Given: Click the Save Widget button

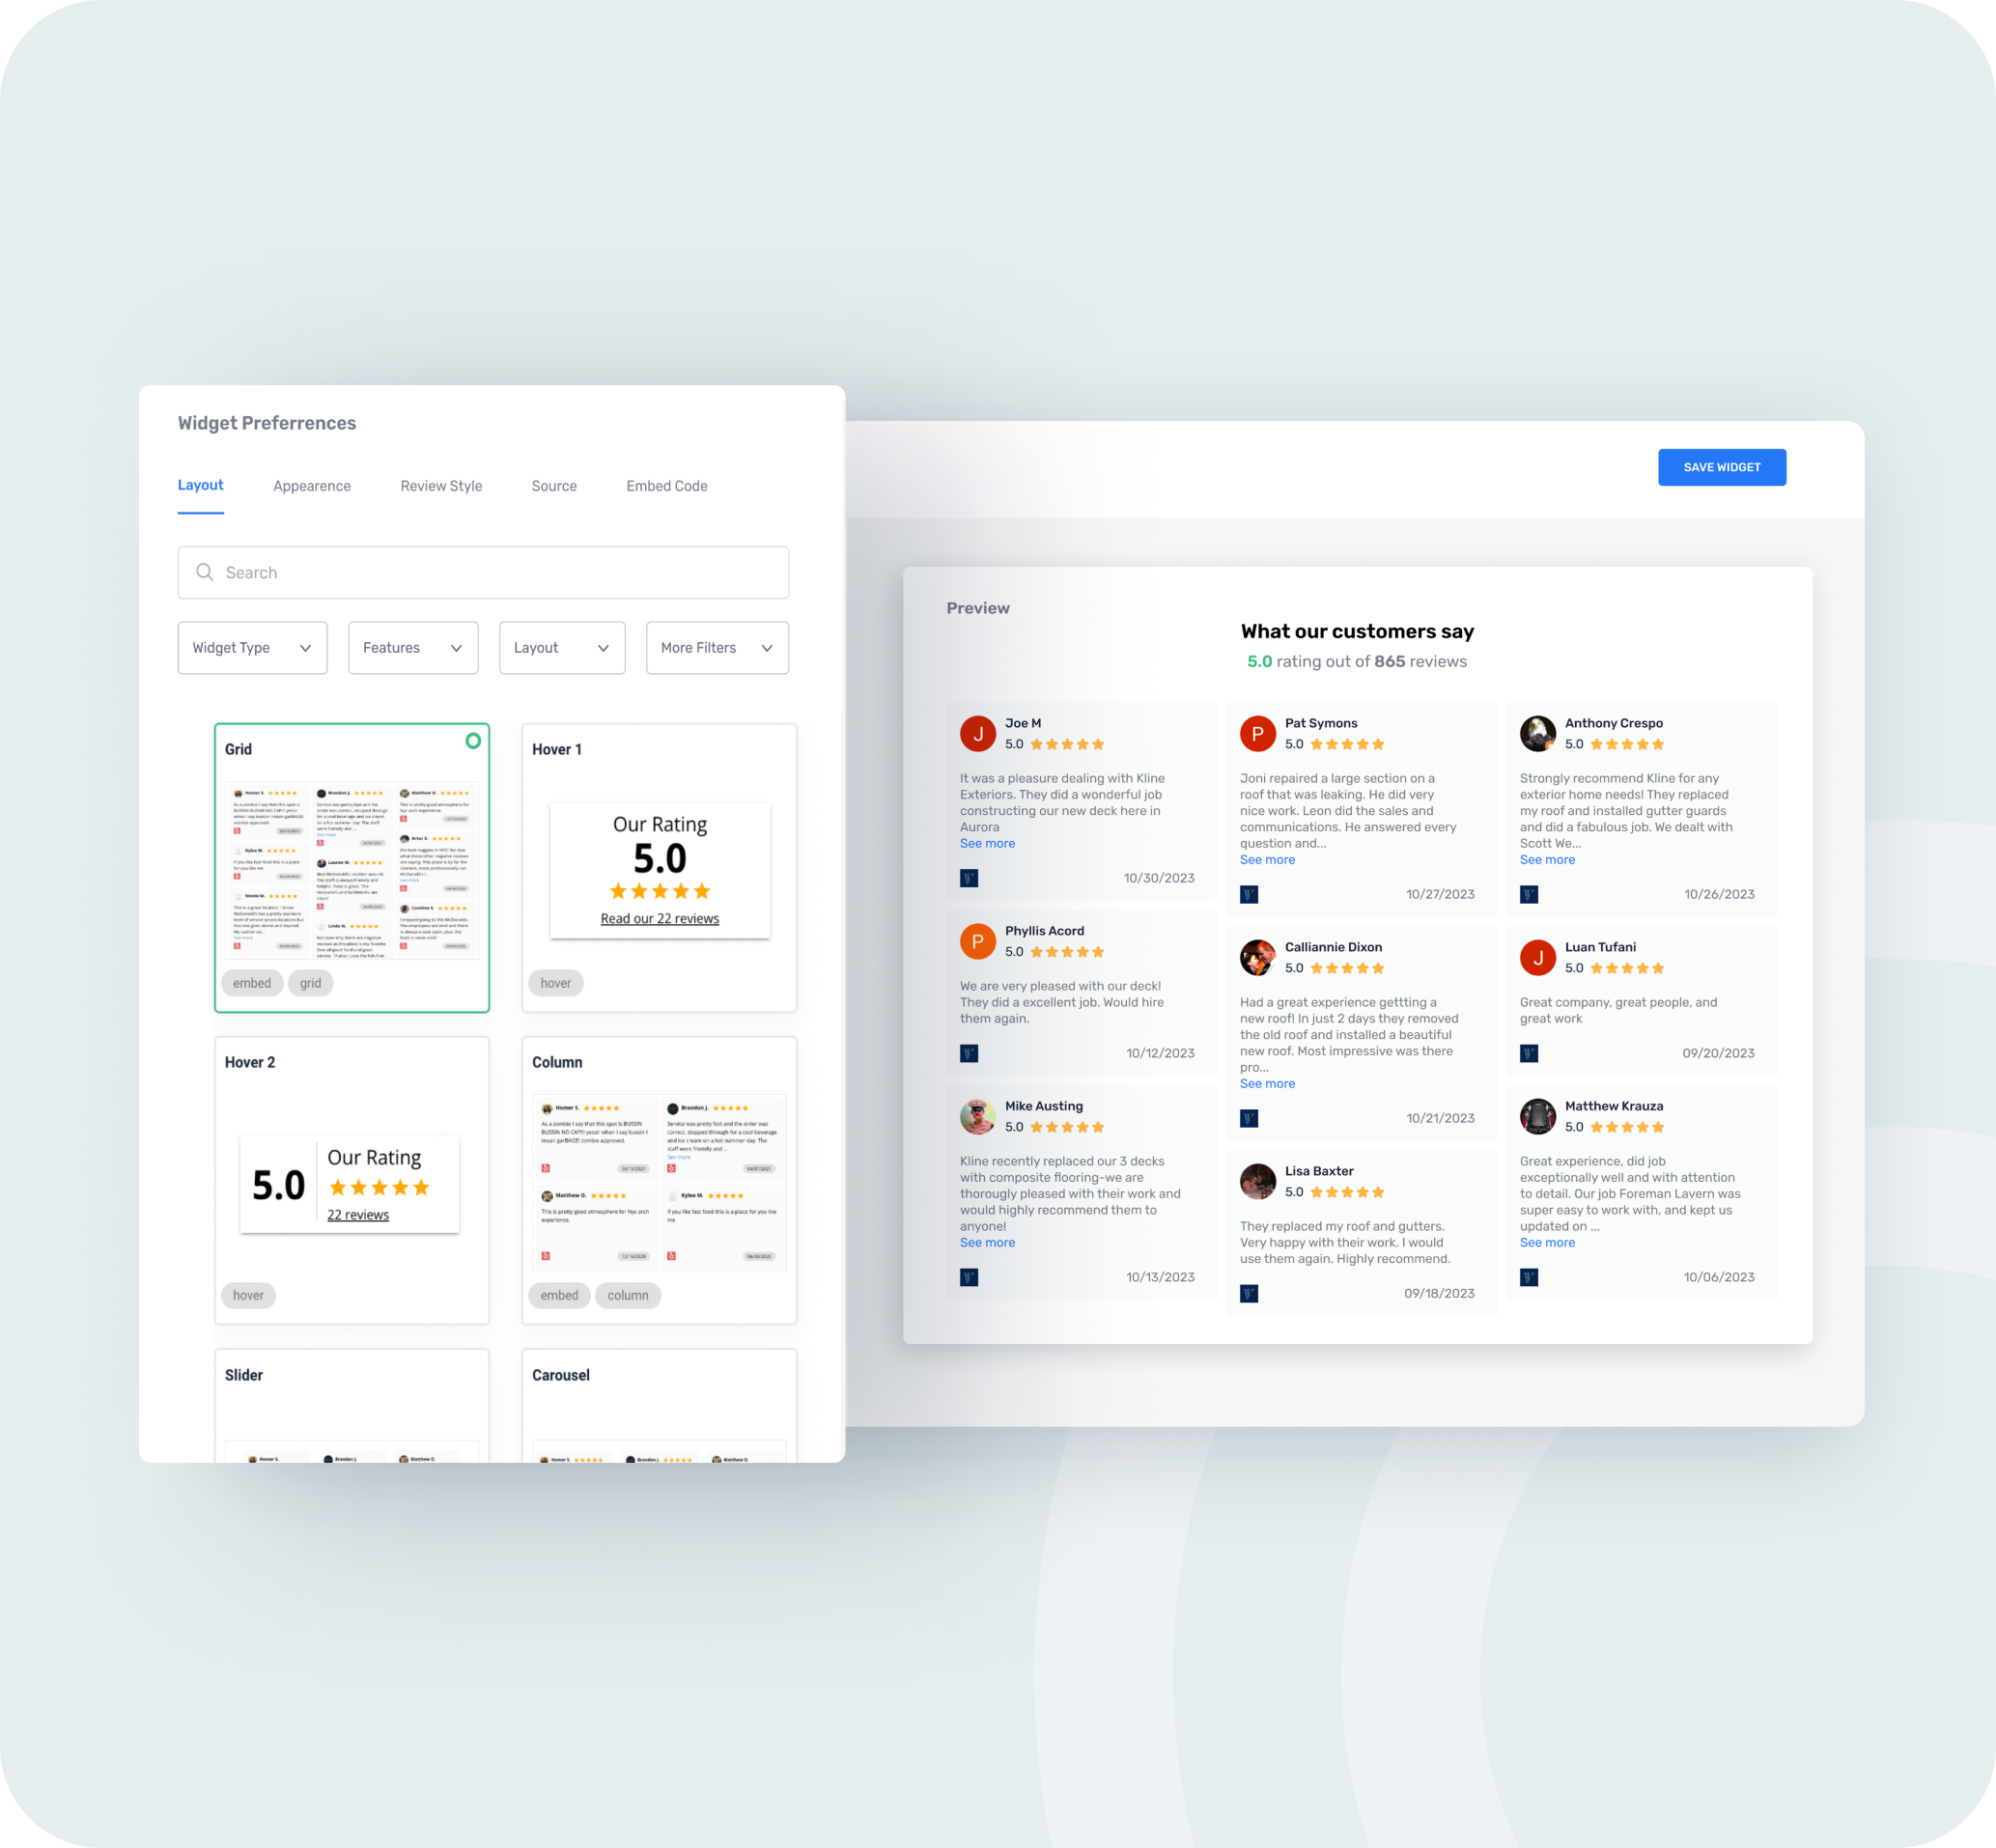Looking at the screenshot, I should (1723, 466).
